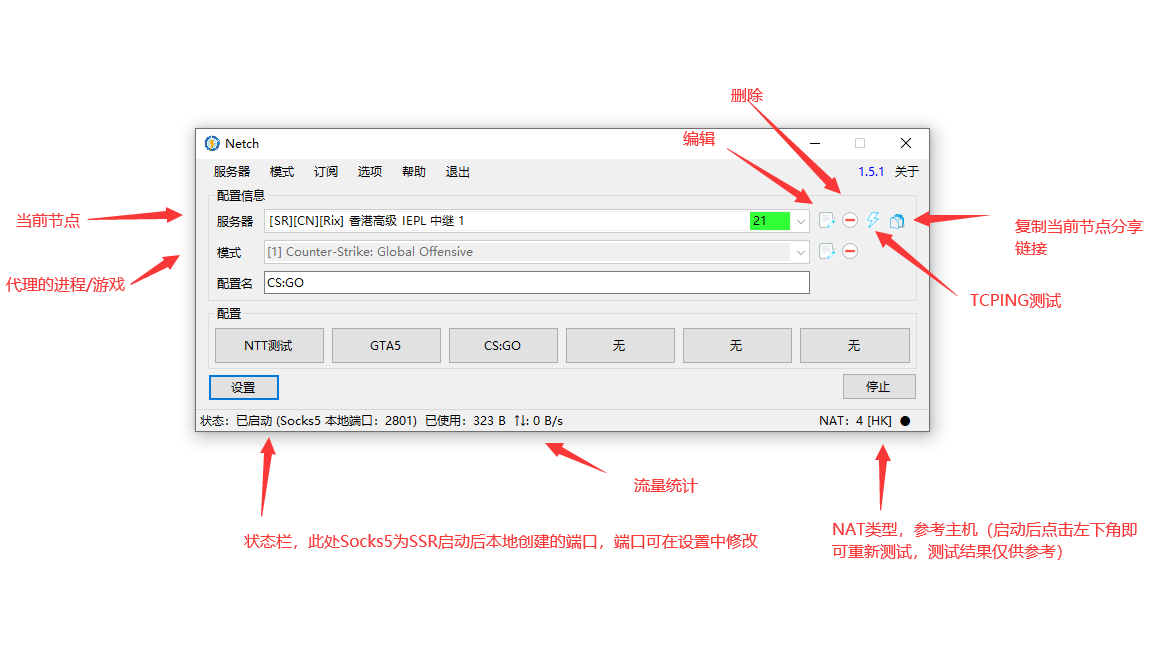
Task: Open the 订阅 menu
Action: (x=326, y=172)
